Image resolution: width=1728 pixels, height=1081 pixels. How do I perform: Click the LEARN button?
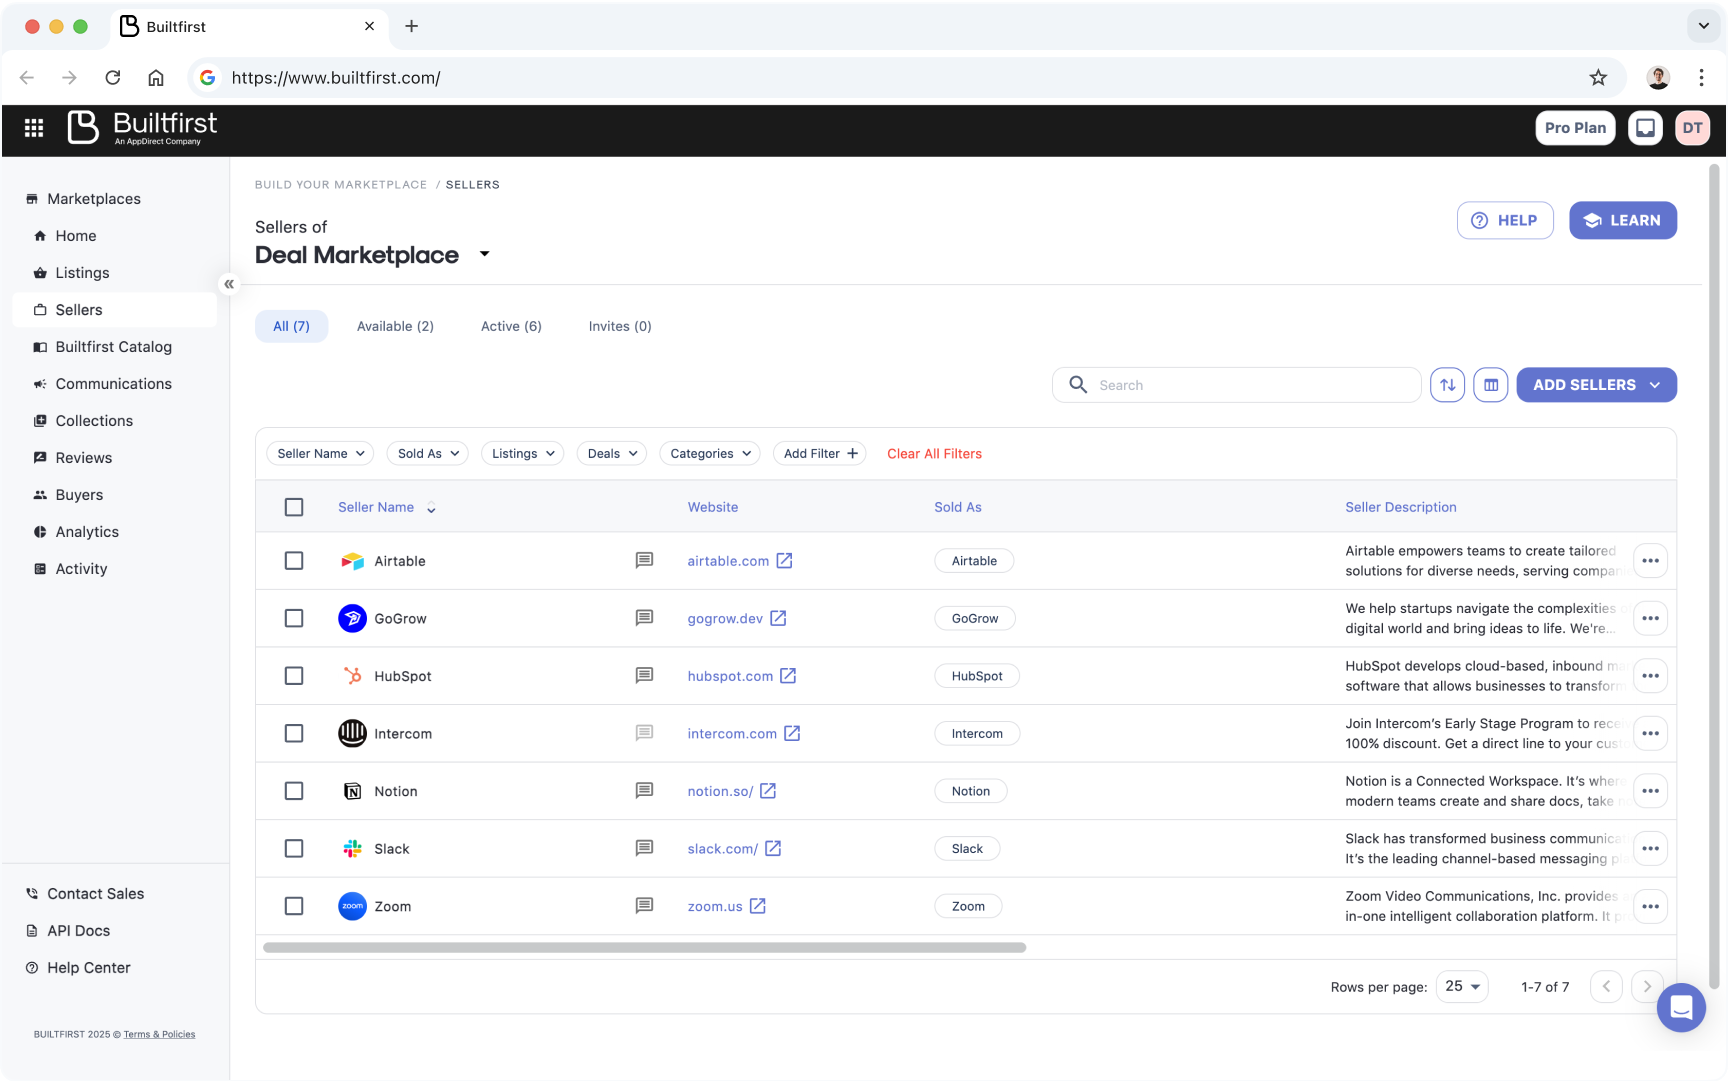click(1622, 221)
